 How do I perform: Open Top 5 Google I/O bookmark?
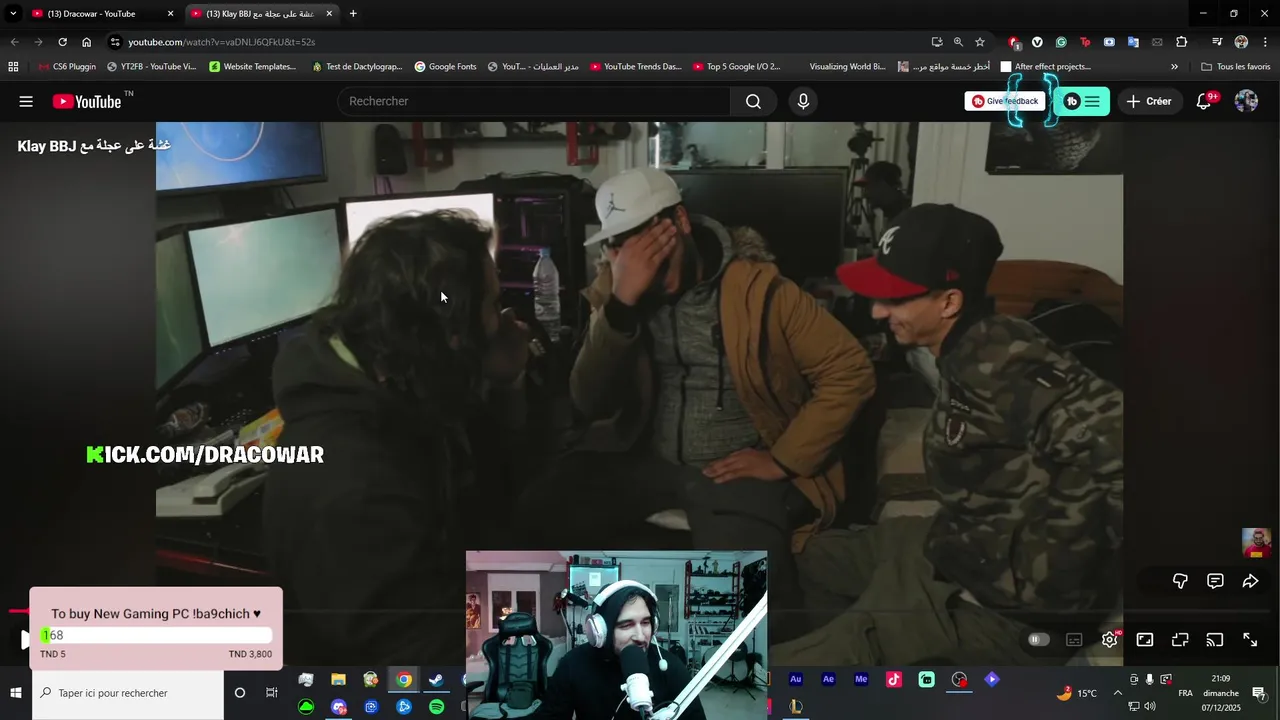click(x=736, y=67)
